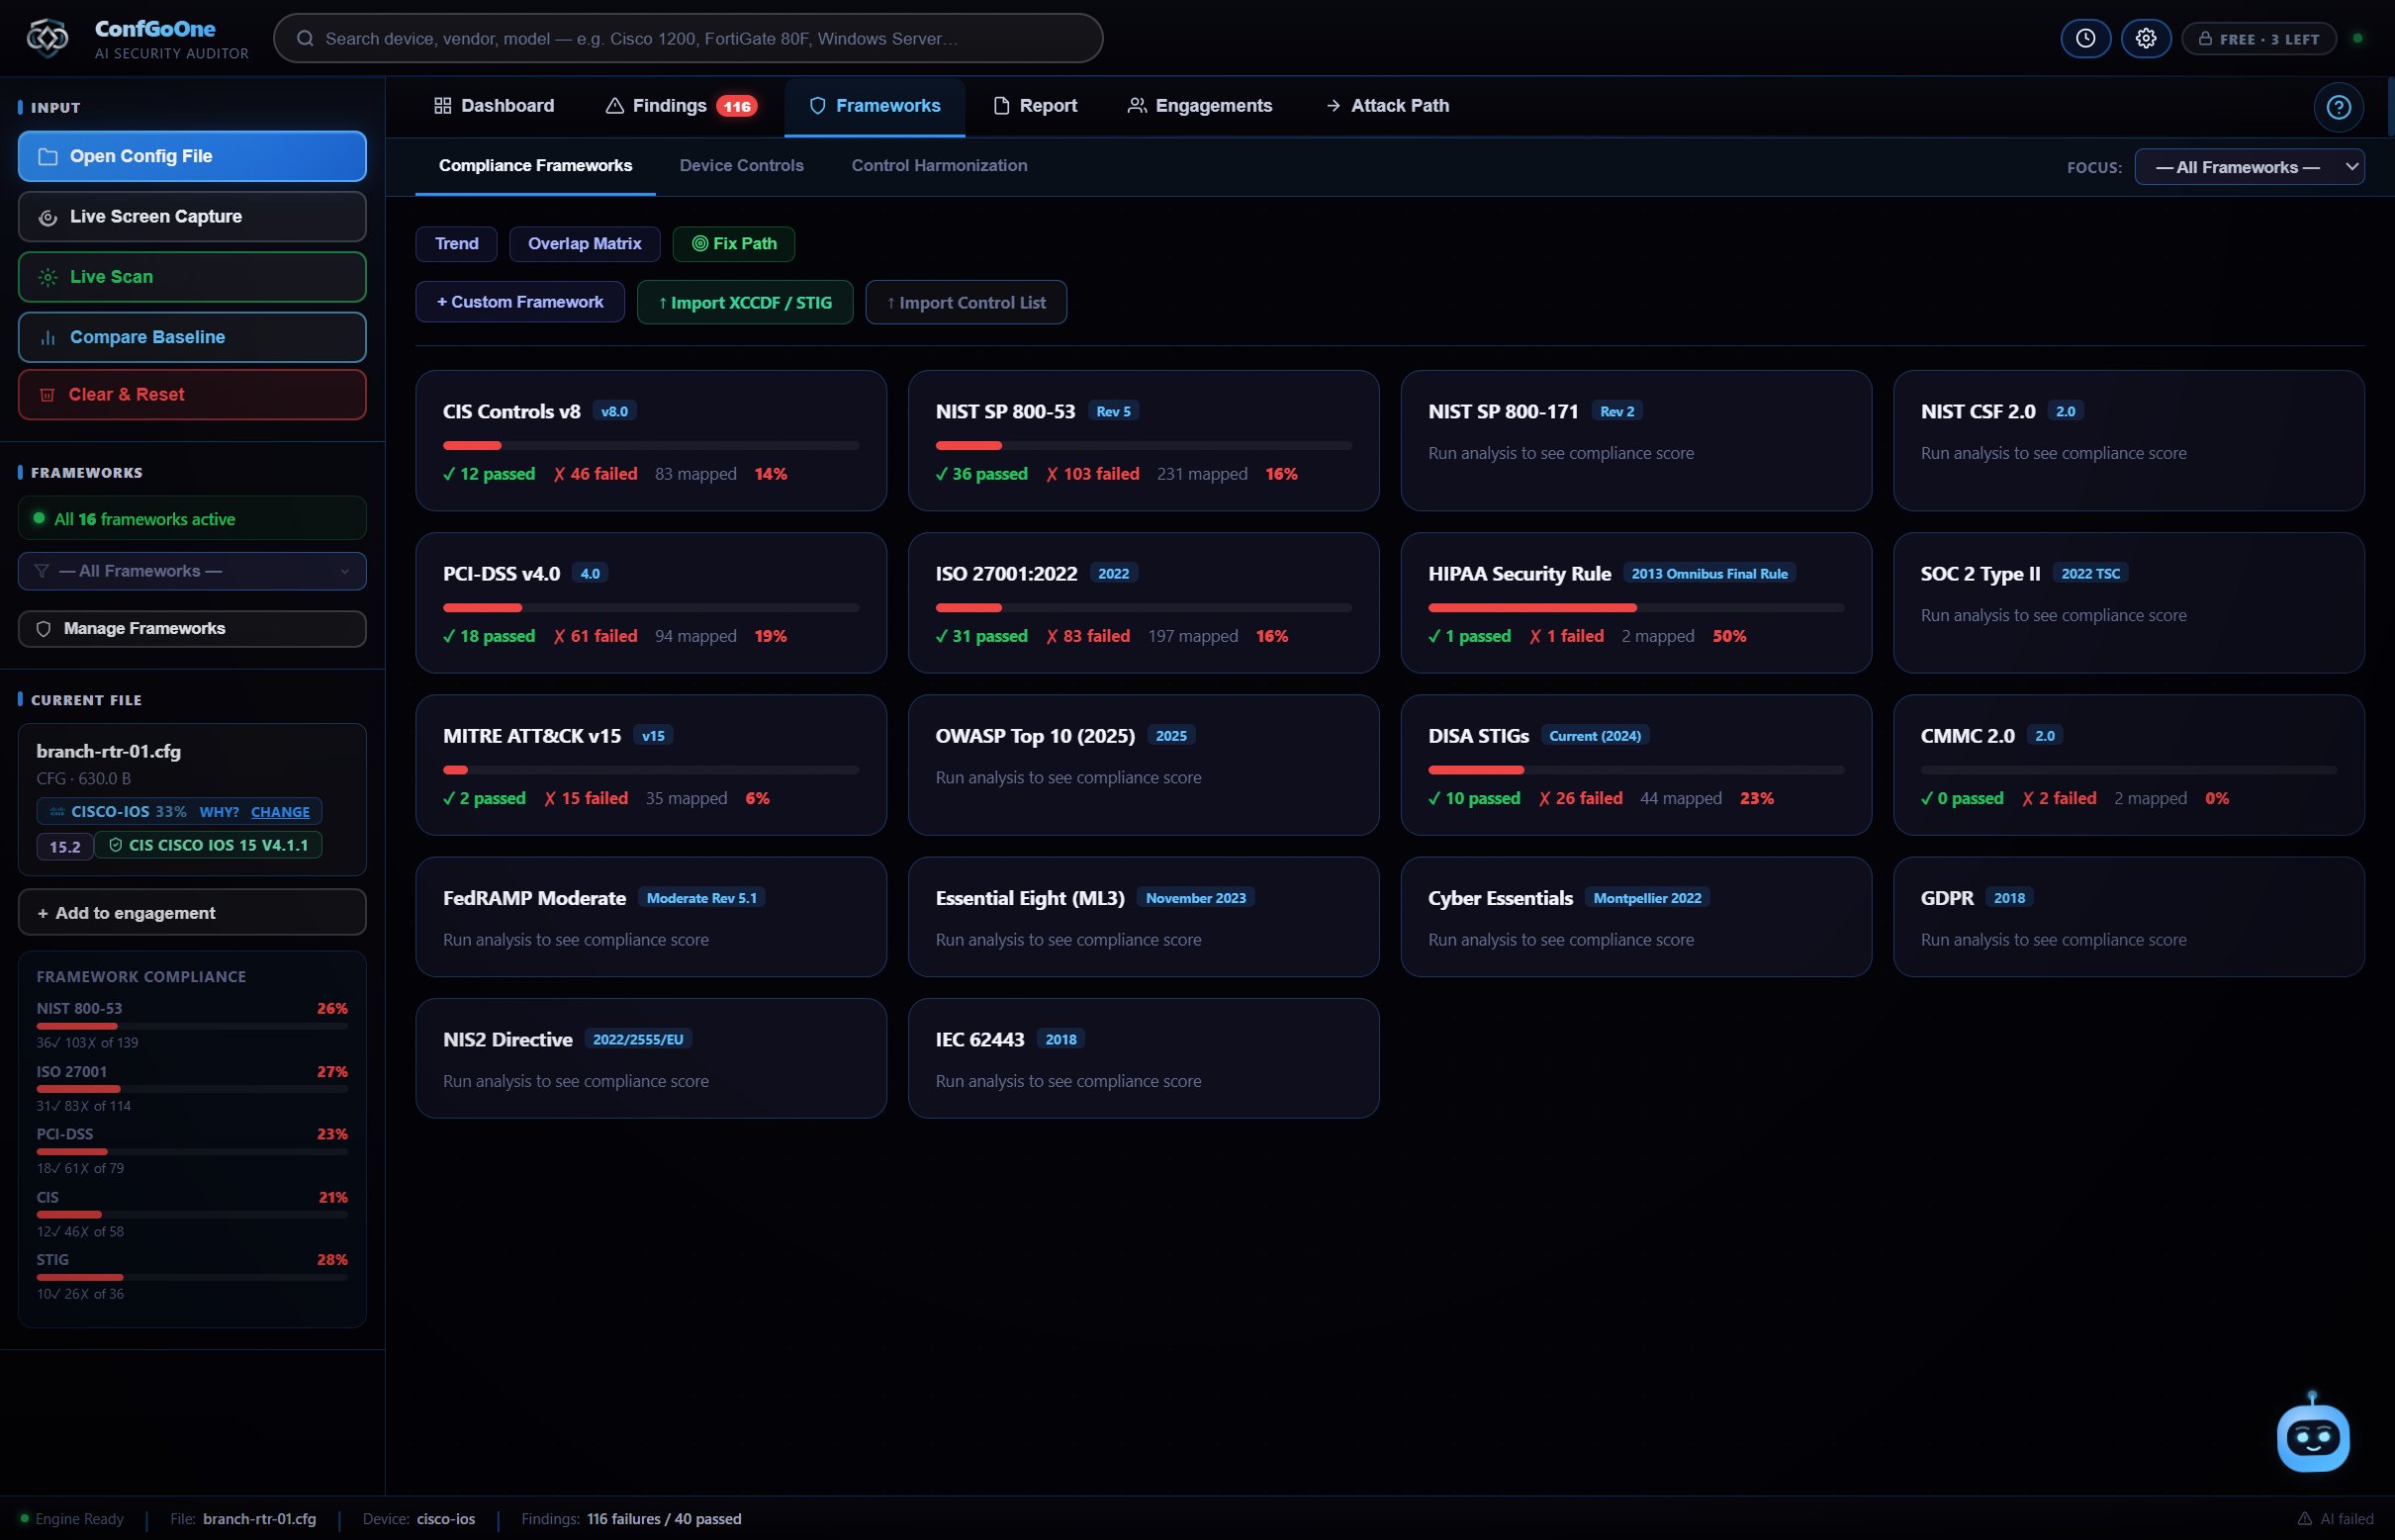Expand the FOCUS All Frameworks dropdown
Image resolution: width=2395 pixels, height=1540 pixels.
tap(2249, 167)
